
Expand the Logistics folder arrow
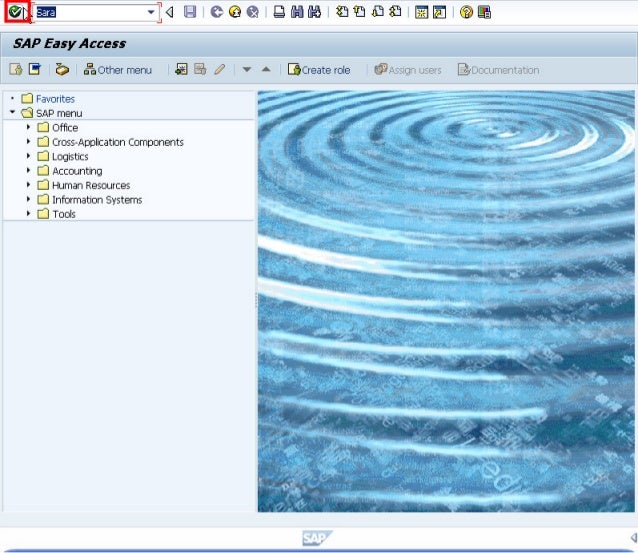point(28,156)
